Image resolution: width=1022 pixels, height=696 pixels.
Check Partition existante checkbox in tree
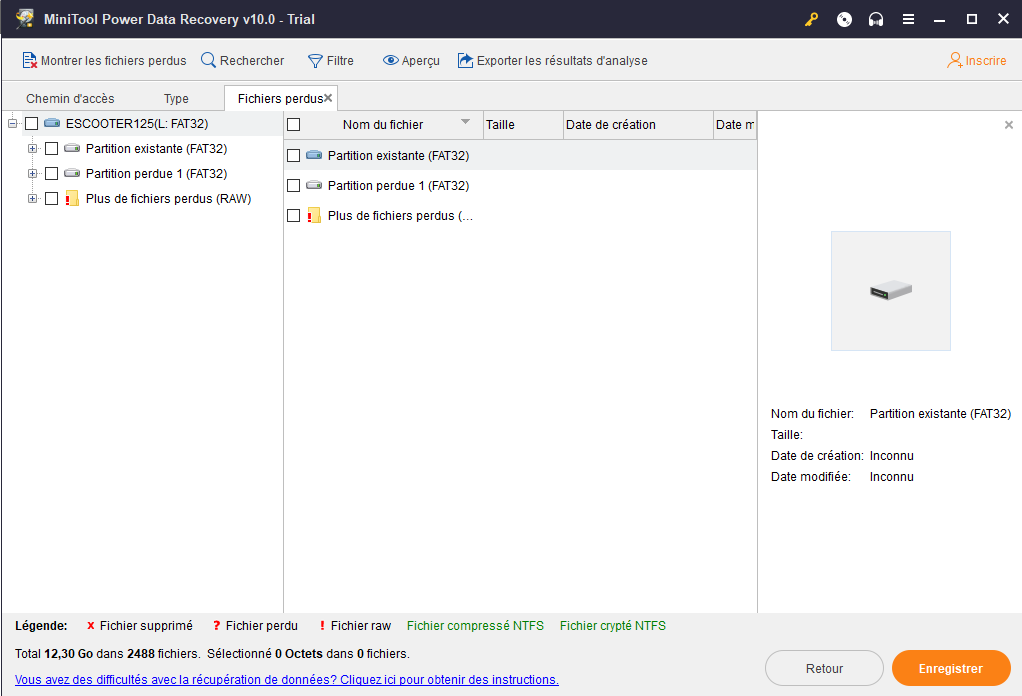point(51,149)
